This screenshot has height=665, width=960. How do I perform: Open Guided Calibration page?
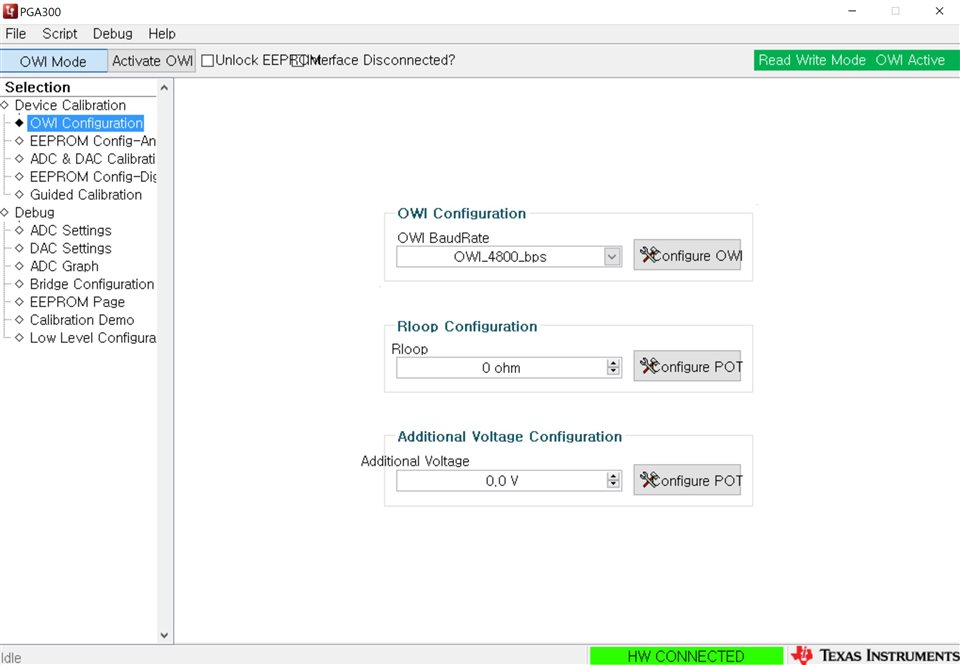click(86, 194)
